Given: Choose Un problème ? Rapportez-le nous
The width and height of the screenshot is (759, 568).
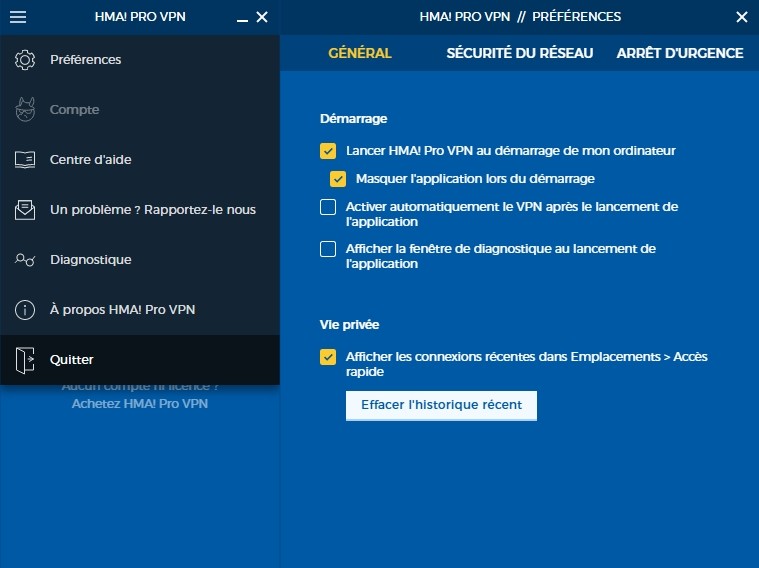Looking at the screenshot, I should (x=140, y=210).
